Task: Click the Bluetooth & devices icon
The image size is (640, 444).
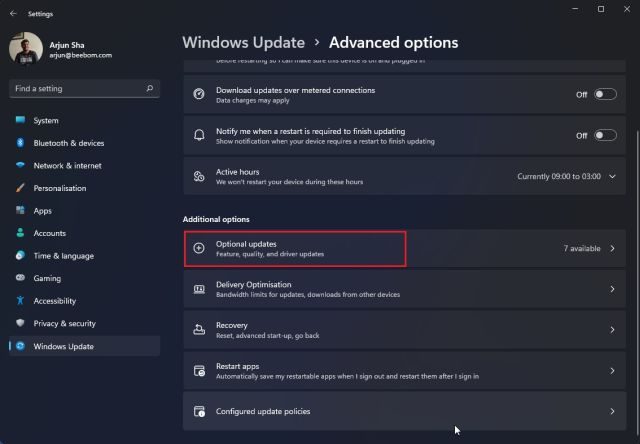Action: [20, 142]
